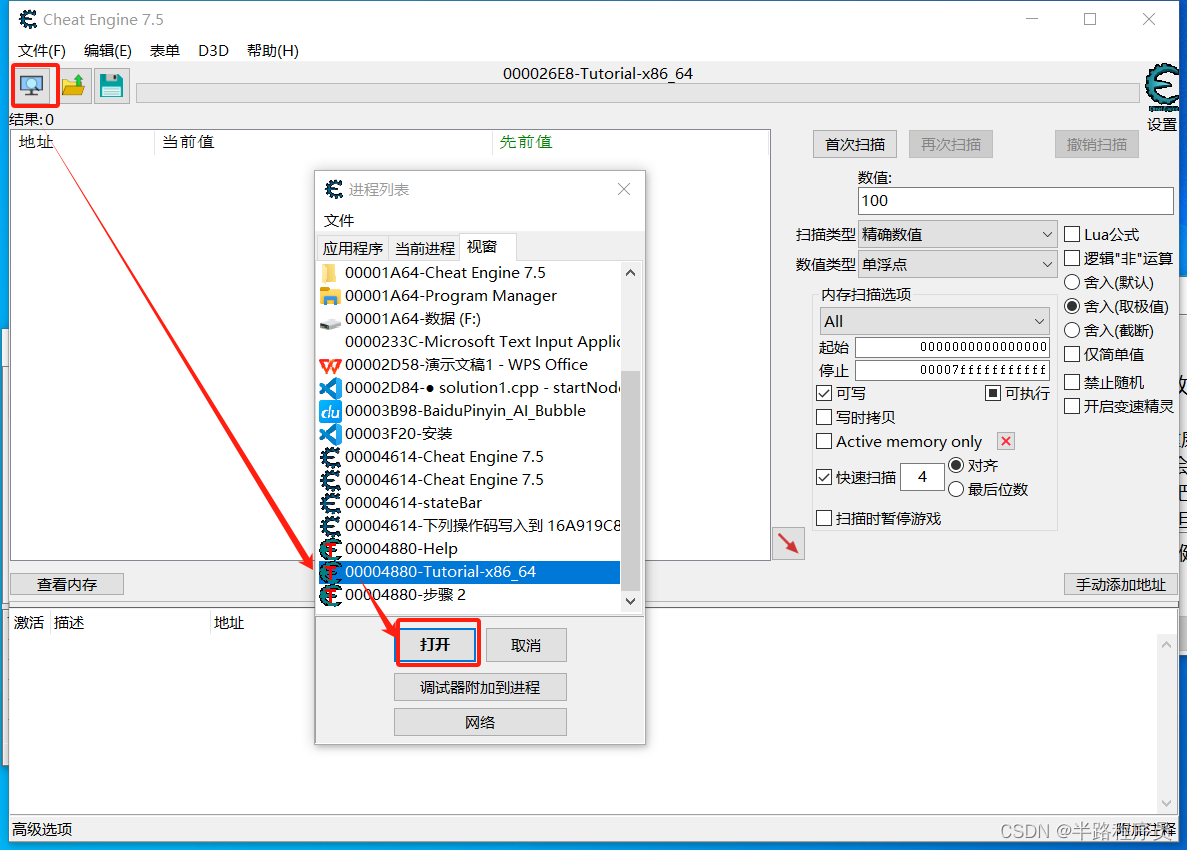Enable Active memory only checkbox
The width and height of the screenshot is (1187, 850).
tap(824, 441)
